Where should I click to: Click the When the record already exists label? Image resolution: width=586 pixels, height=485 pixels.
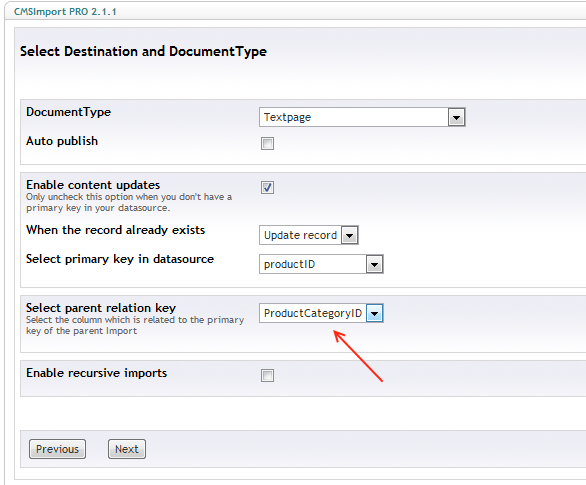coord(115,230)
